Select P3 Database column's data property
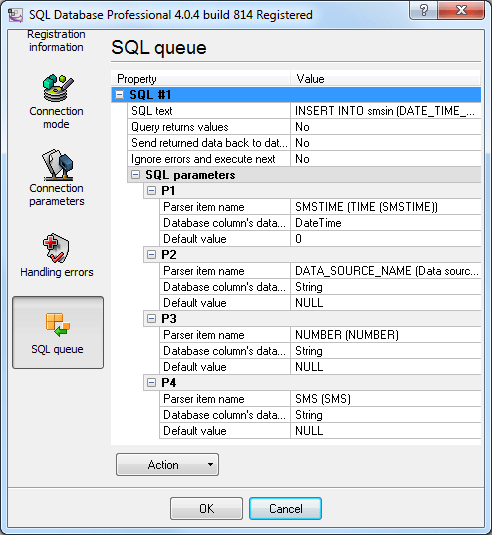Viewport: 492px width, 535px height. tap(225, 351)
